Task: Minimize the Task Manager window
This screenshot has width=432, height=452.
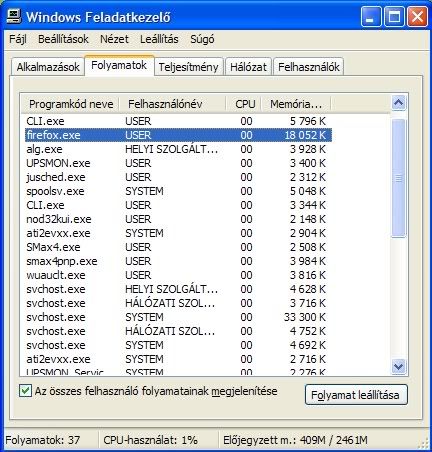Action: (x=371, y=17)
